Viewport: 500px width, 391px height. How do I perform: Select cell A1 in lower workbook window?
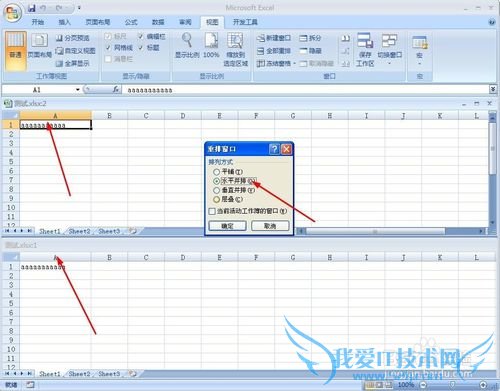(x=55, y=267)
